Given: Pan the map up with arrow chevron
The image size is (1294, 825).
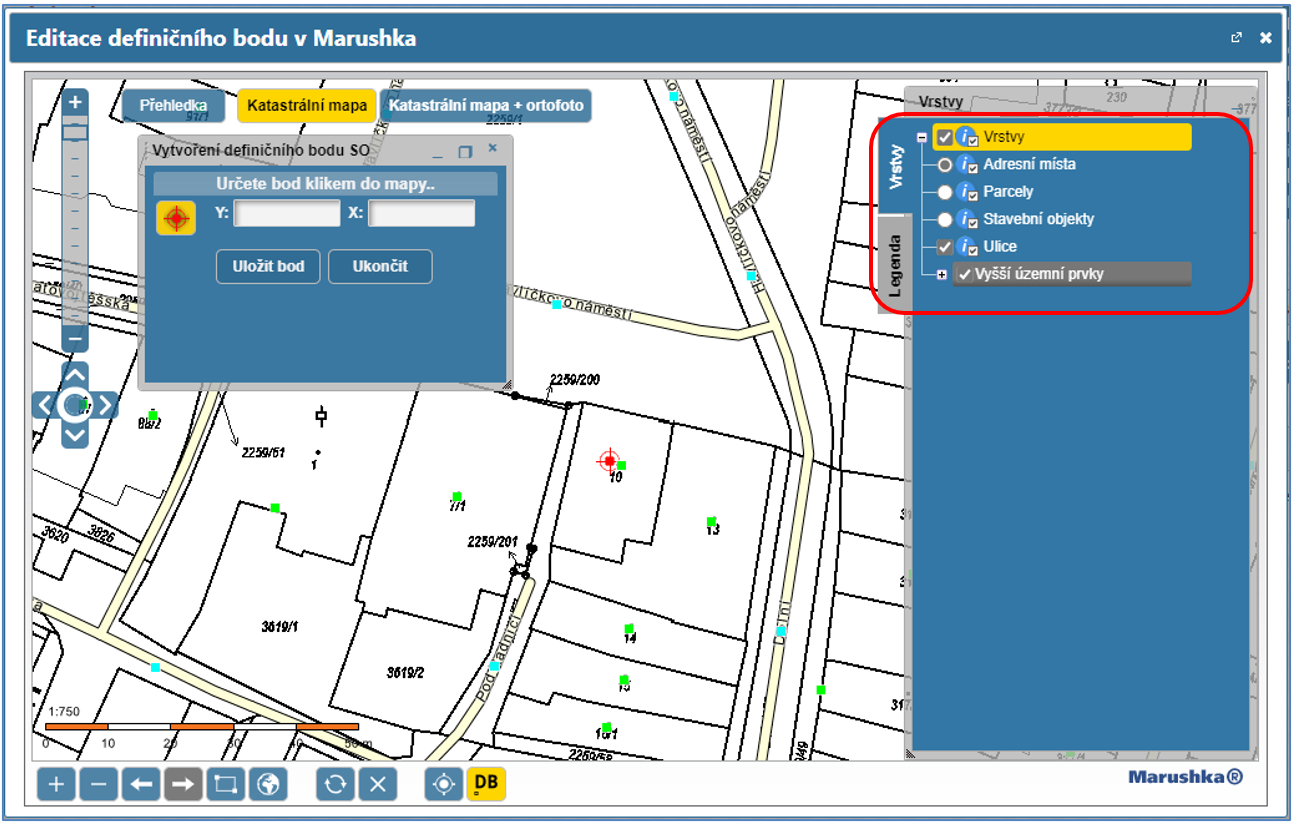Looking at the screenshot, I should (75, 374).
